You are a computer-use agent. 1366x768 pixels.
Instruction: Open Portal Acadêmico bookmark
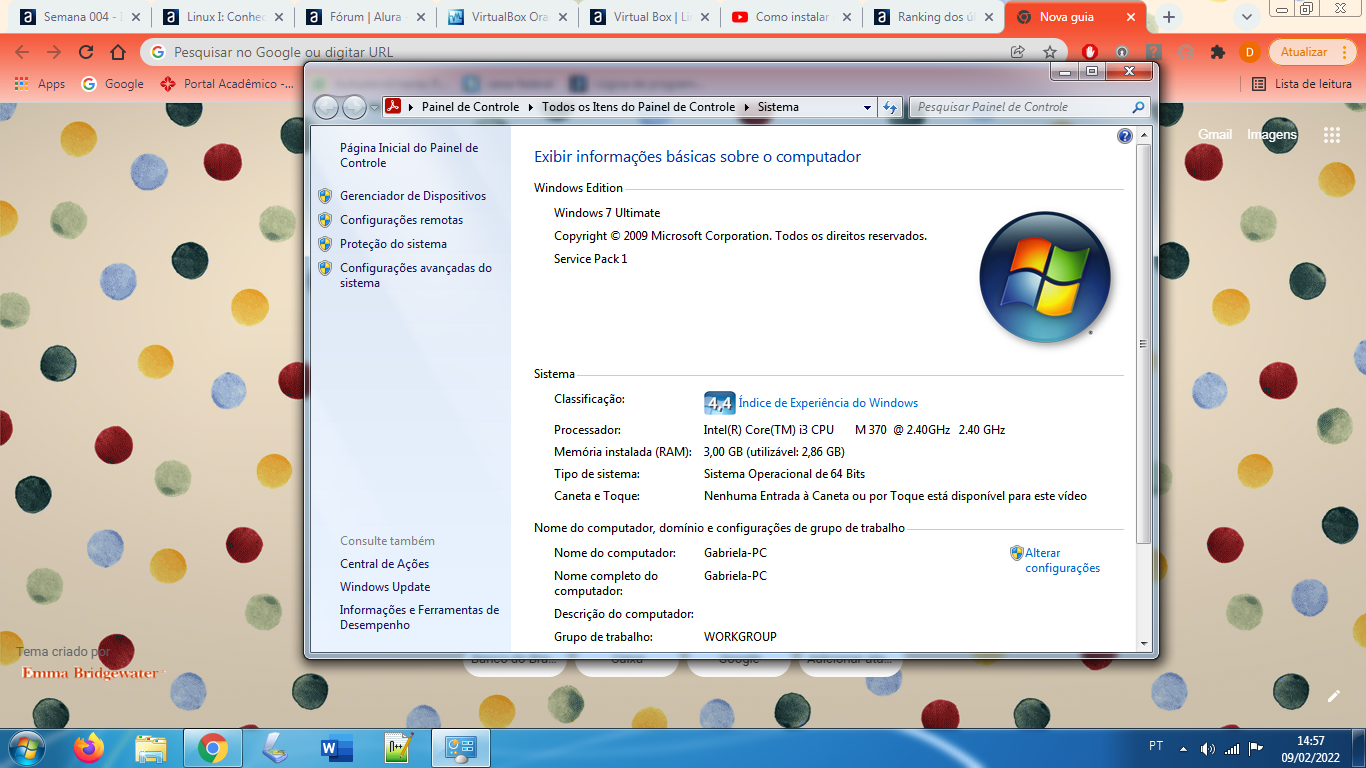[x=227, y=84]
